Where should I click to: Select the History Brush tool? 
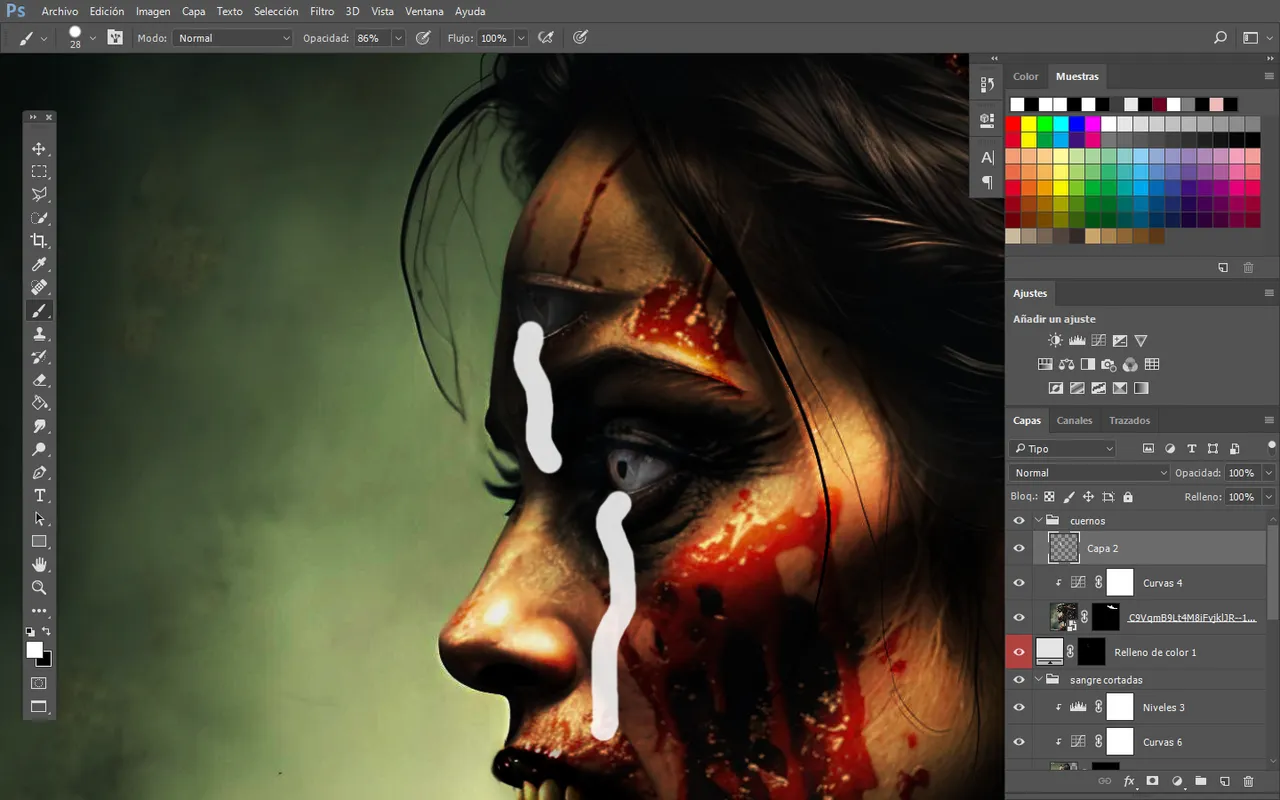pyautogui.click(x=39, y=357)
